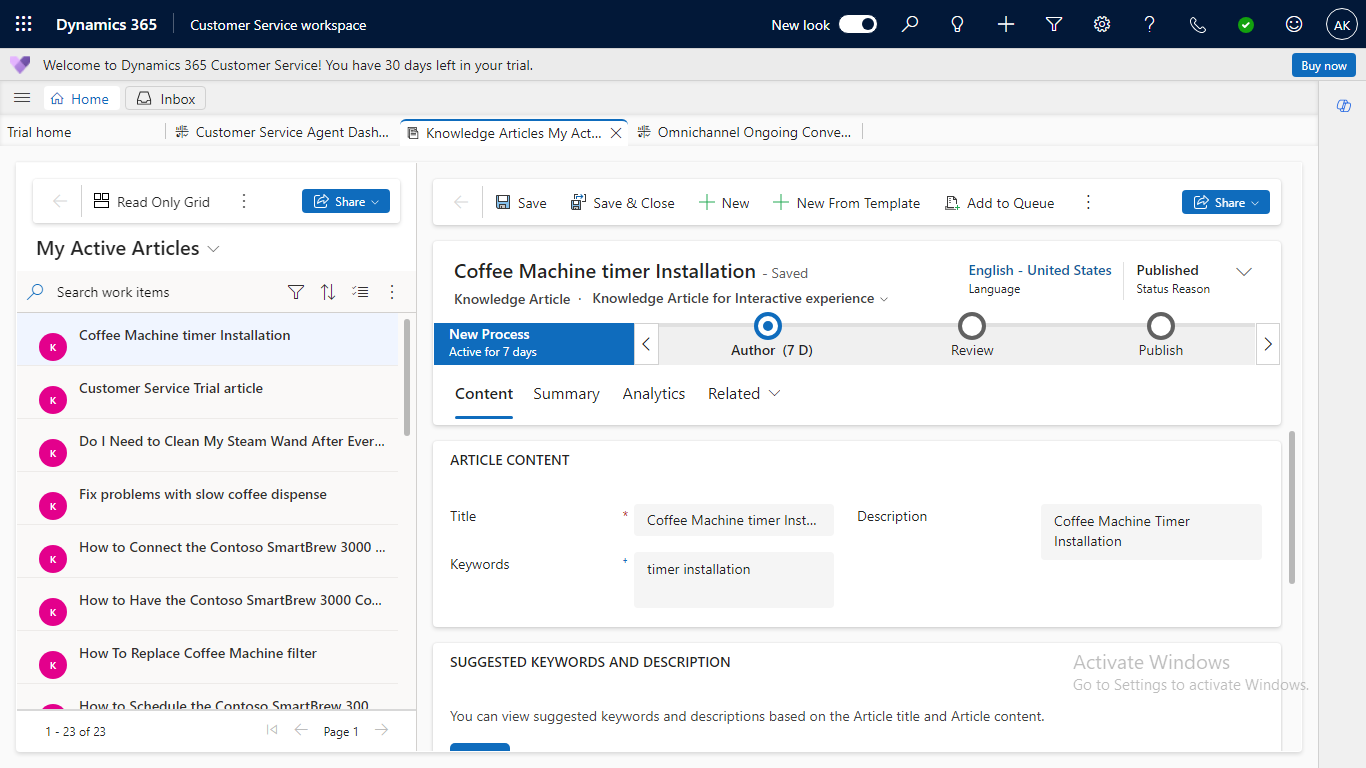This screenshot has height=768, width=1366.
Task: Toggle the New look switch
Action: pos(857,25)
